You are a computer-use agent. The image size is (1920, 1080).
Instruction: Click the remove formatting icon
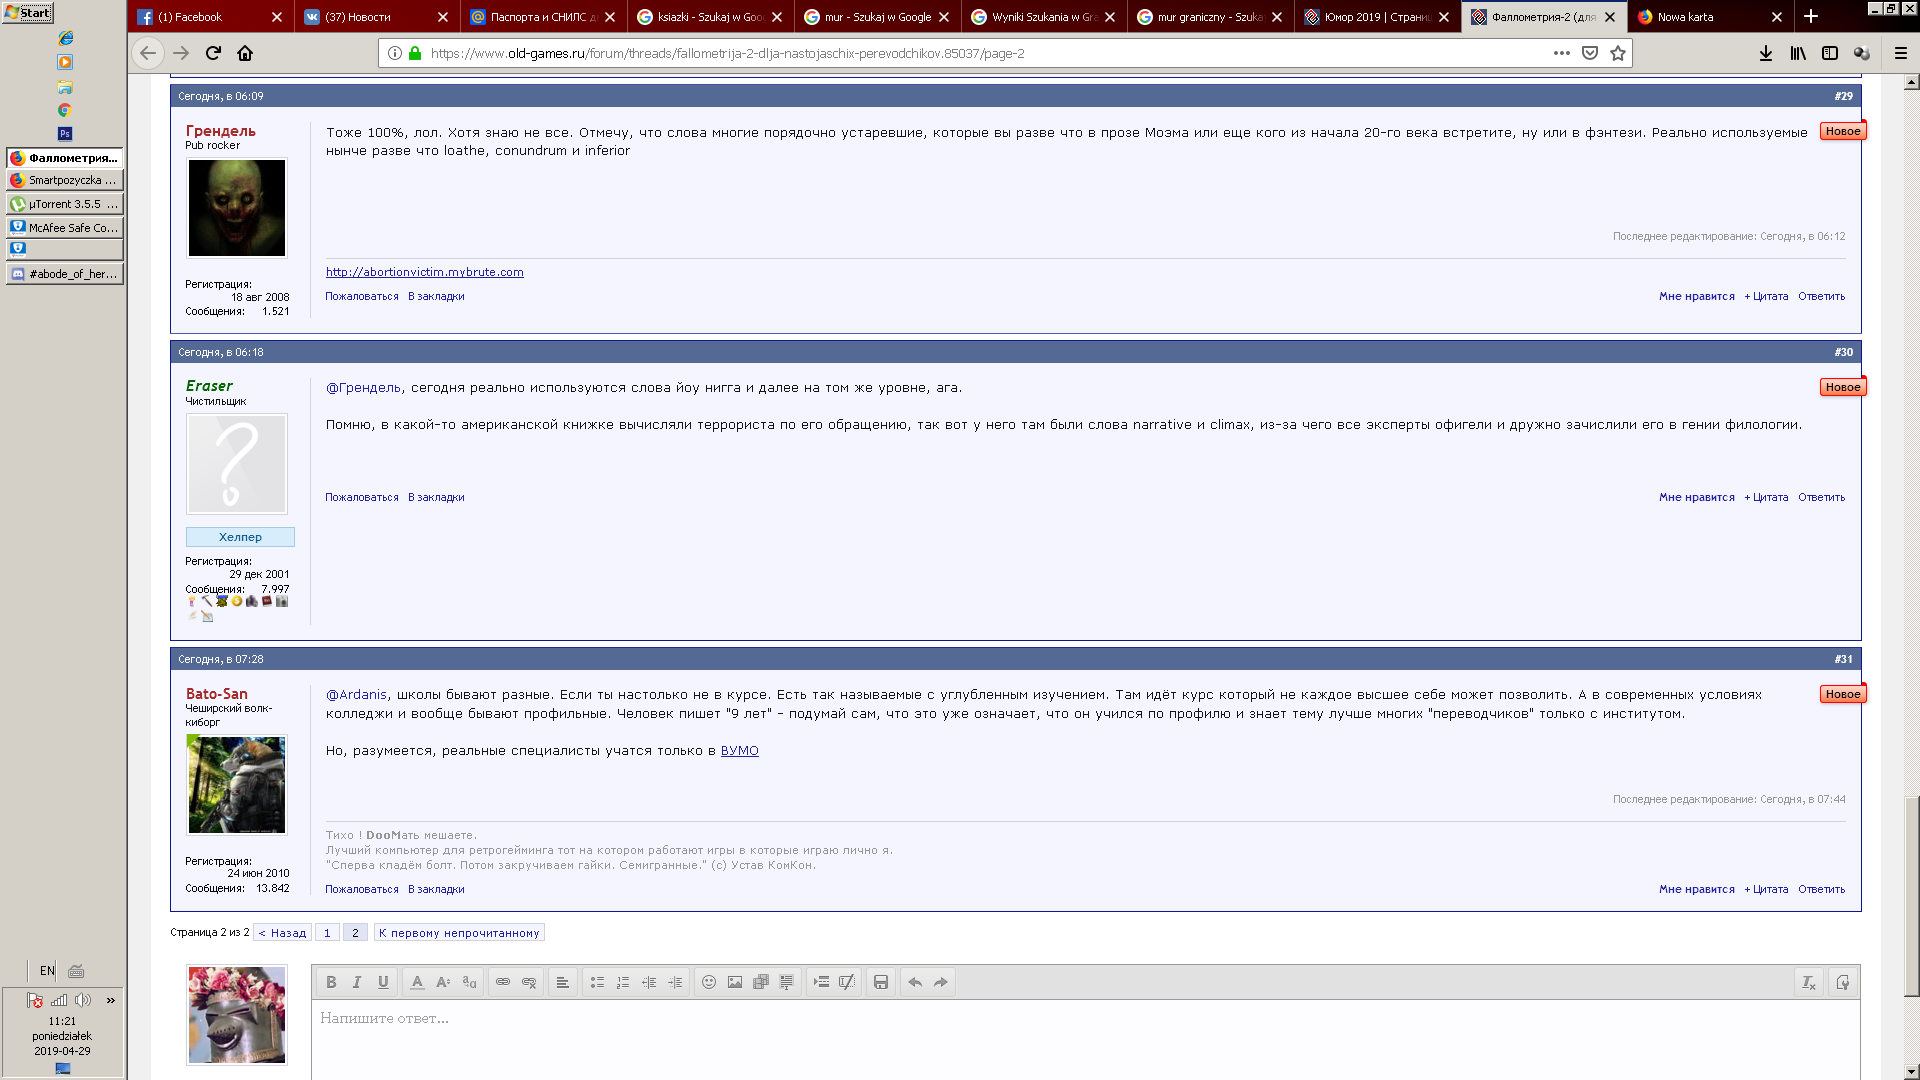1808,982
